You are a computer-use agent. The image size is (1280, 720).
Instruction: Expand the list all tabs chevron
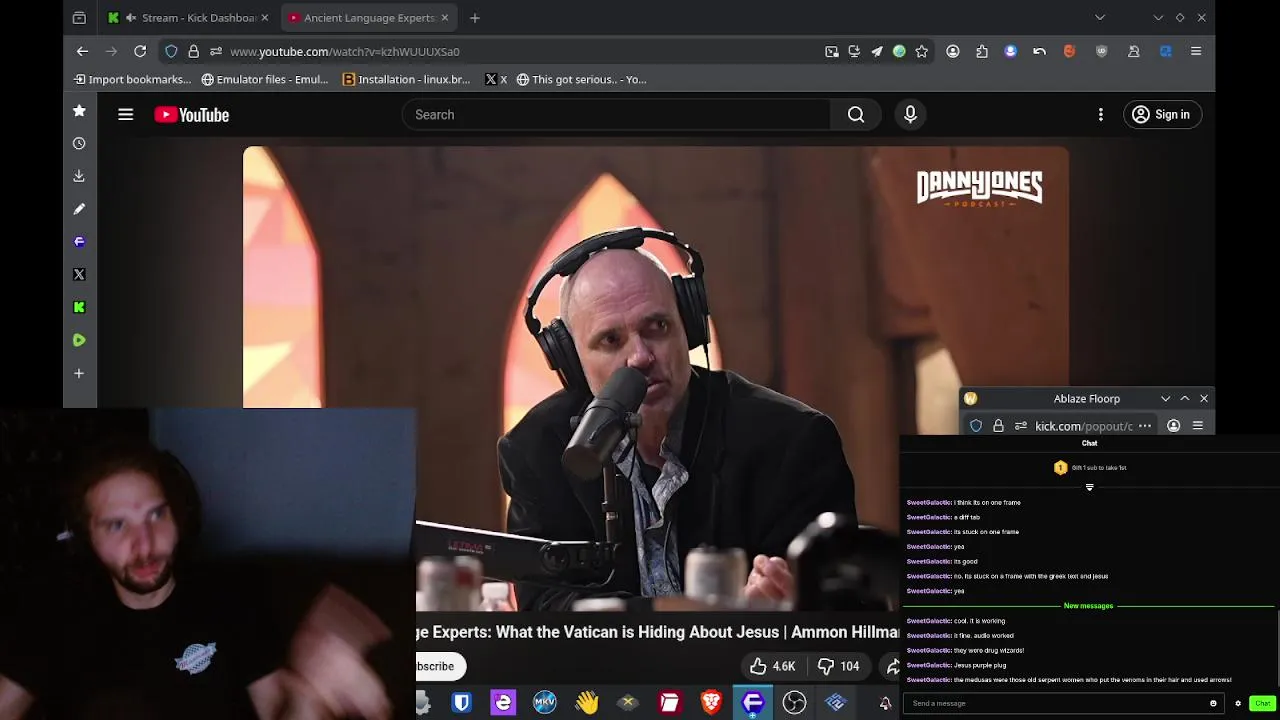(1100, 17)
